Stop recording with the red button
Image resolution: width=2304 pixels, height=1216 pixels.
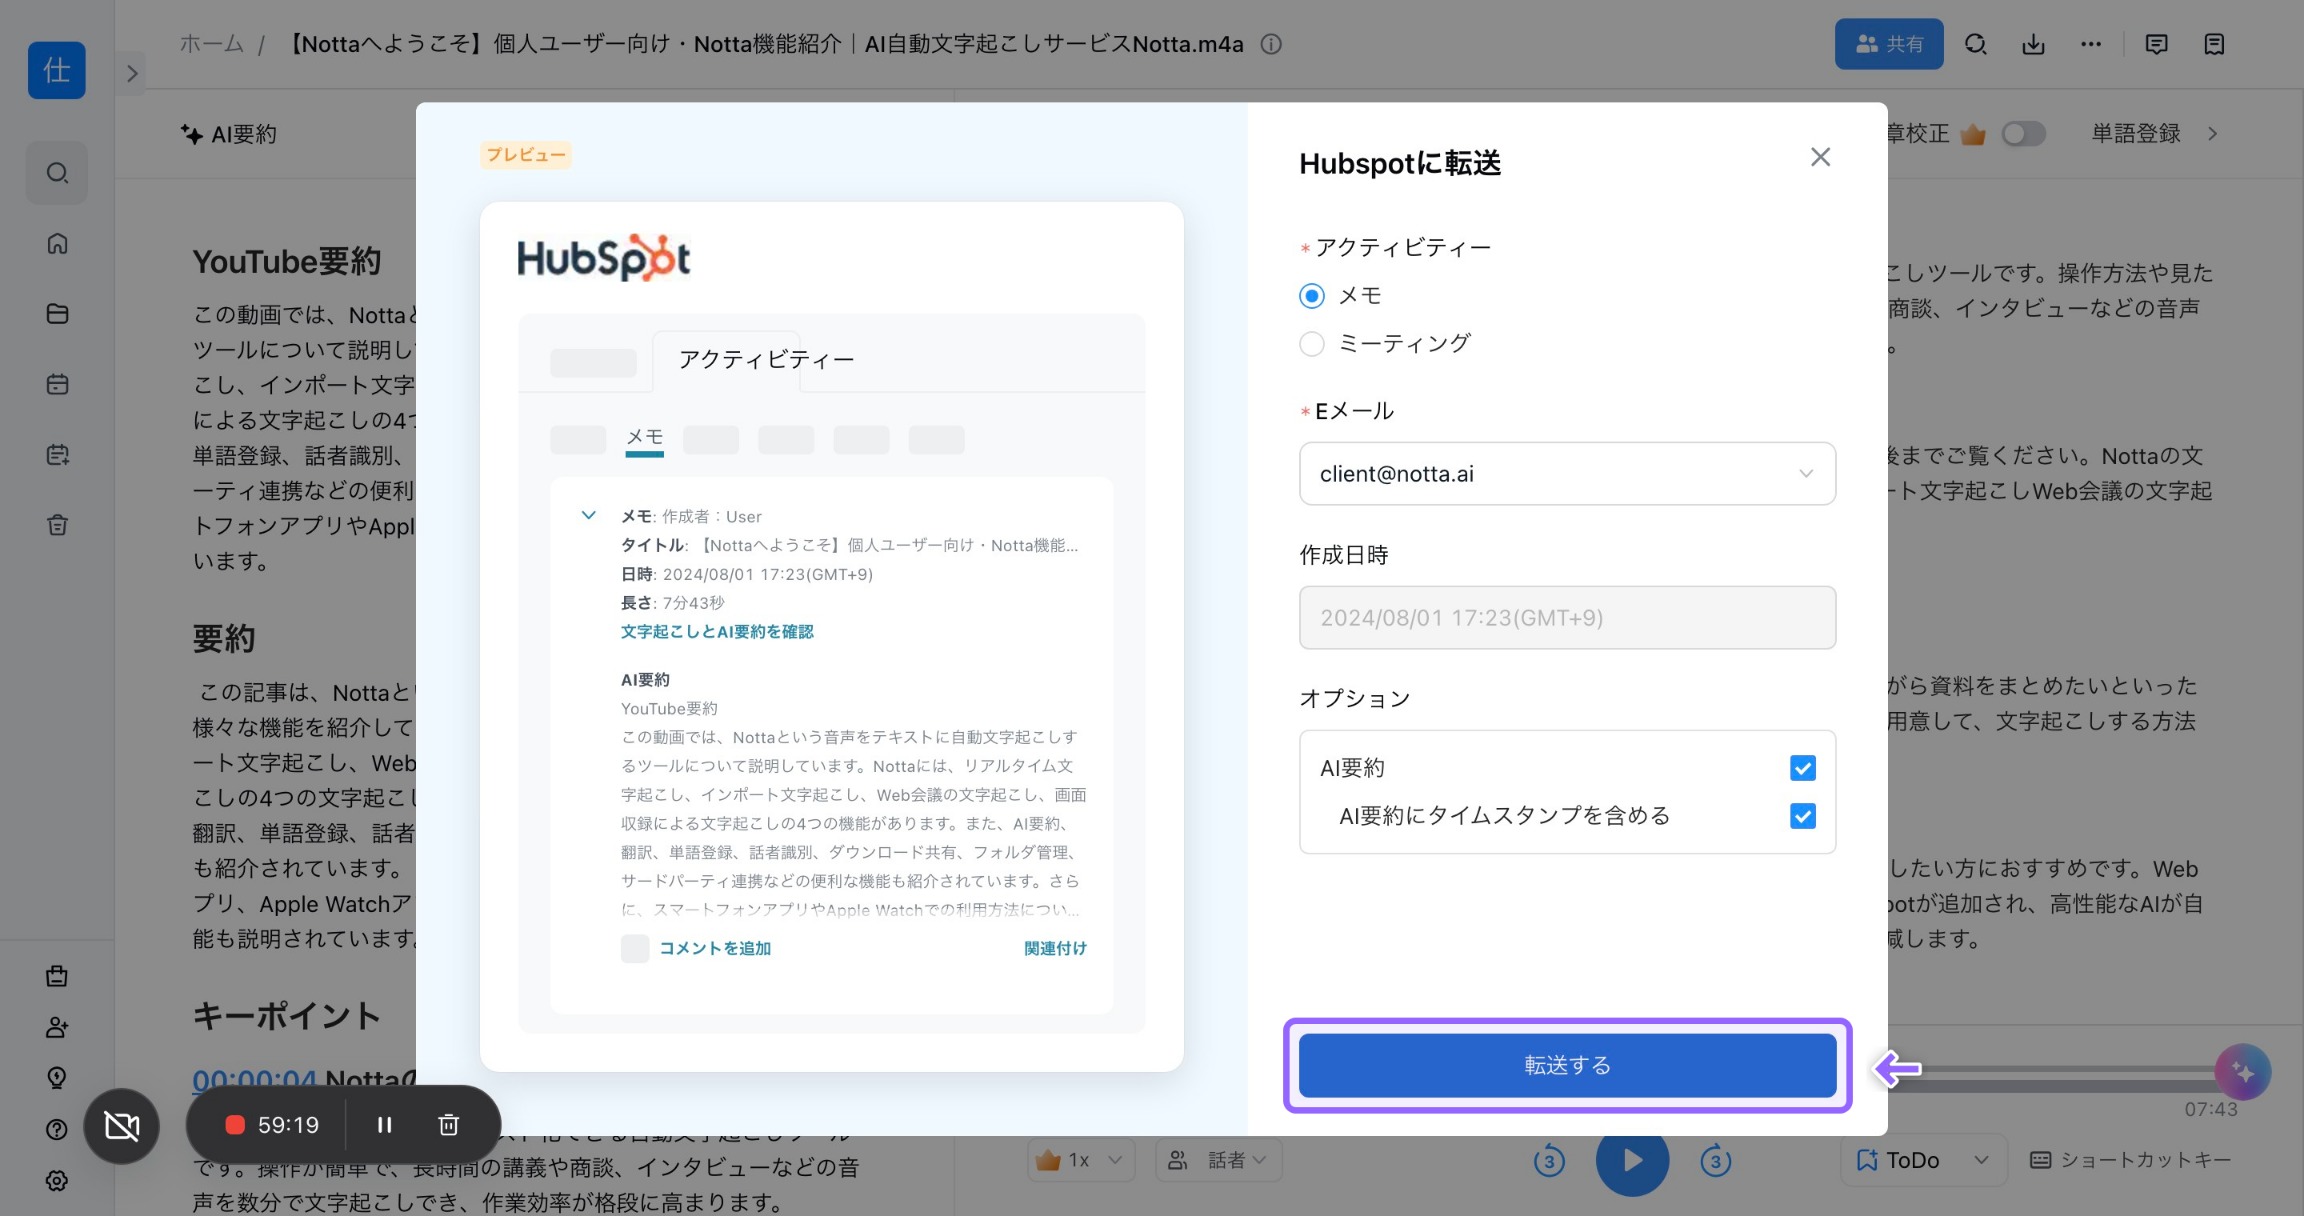click(x=235, y=1125)
